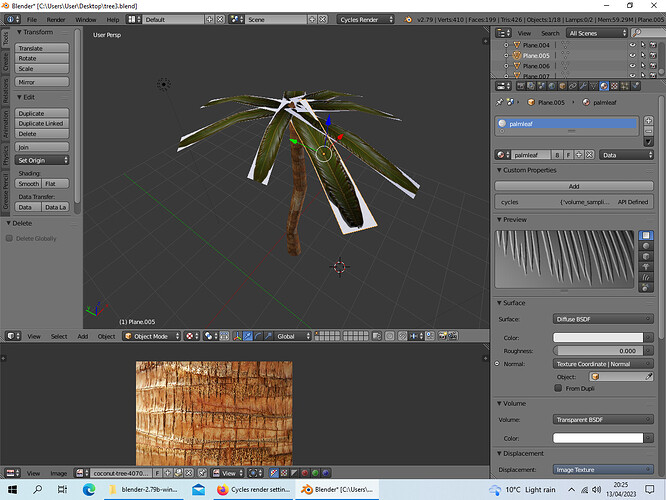Open the Render menu
Image resolution: width=666 pixels, height=500 pixels.
[56, 20]
